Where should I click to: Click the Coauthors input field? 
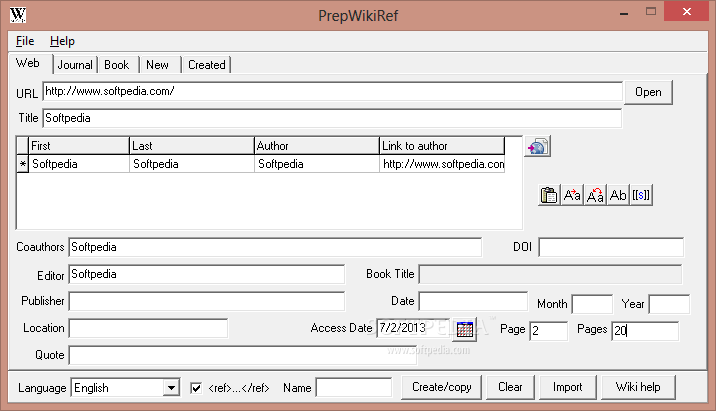[275, 247]
